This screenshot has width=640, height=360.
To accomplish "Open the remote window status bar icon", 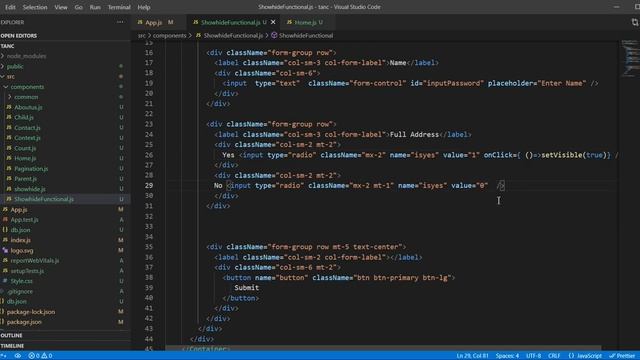I will tap(4, 356).
